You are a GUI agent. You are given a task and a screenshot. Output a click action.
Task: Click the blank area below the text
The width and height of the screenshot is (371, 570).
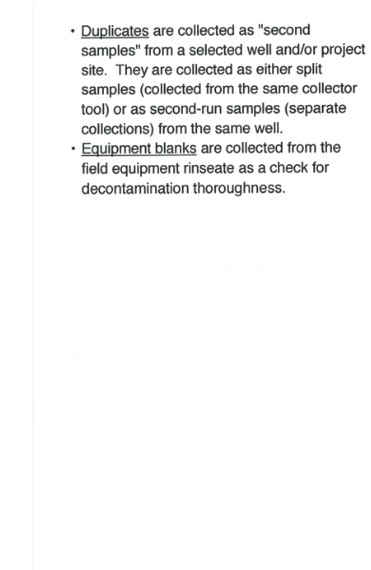pyautogui.click(x=202, y=364)
